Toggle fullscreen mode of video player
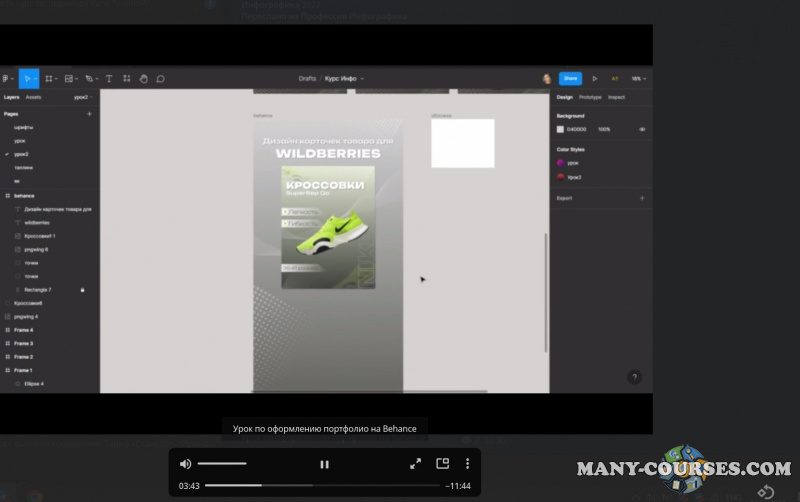Viewport: 800px width, 502px height. pos(415,464)
